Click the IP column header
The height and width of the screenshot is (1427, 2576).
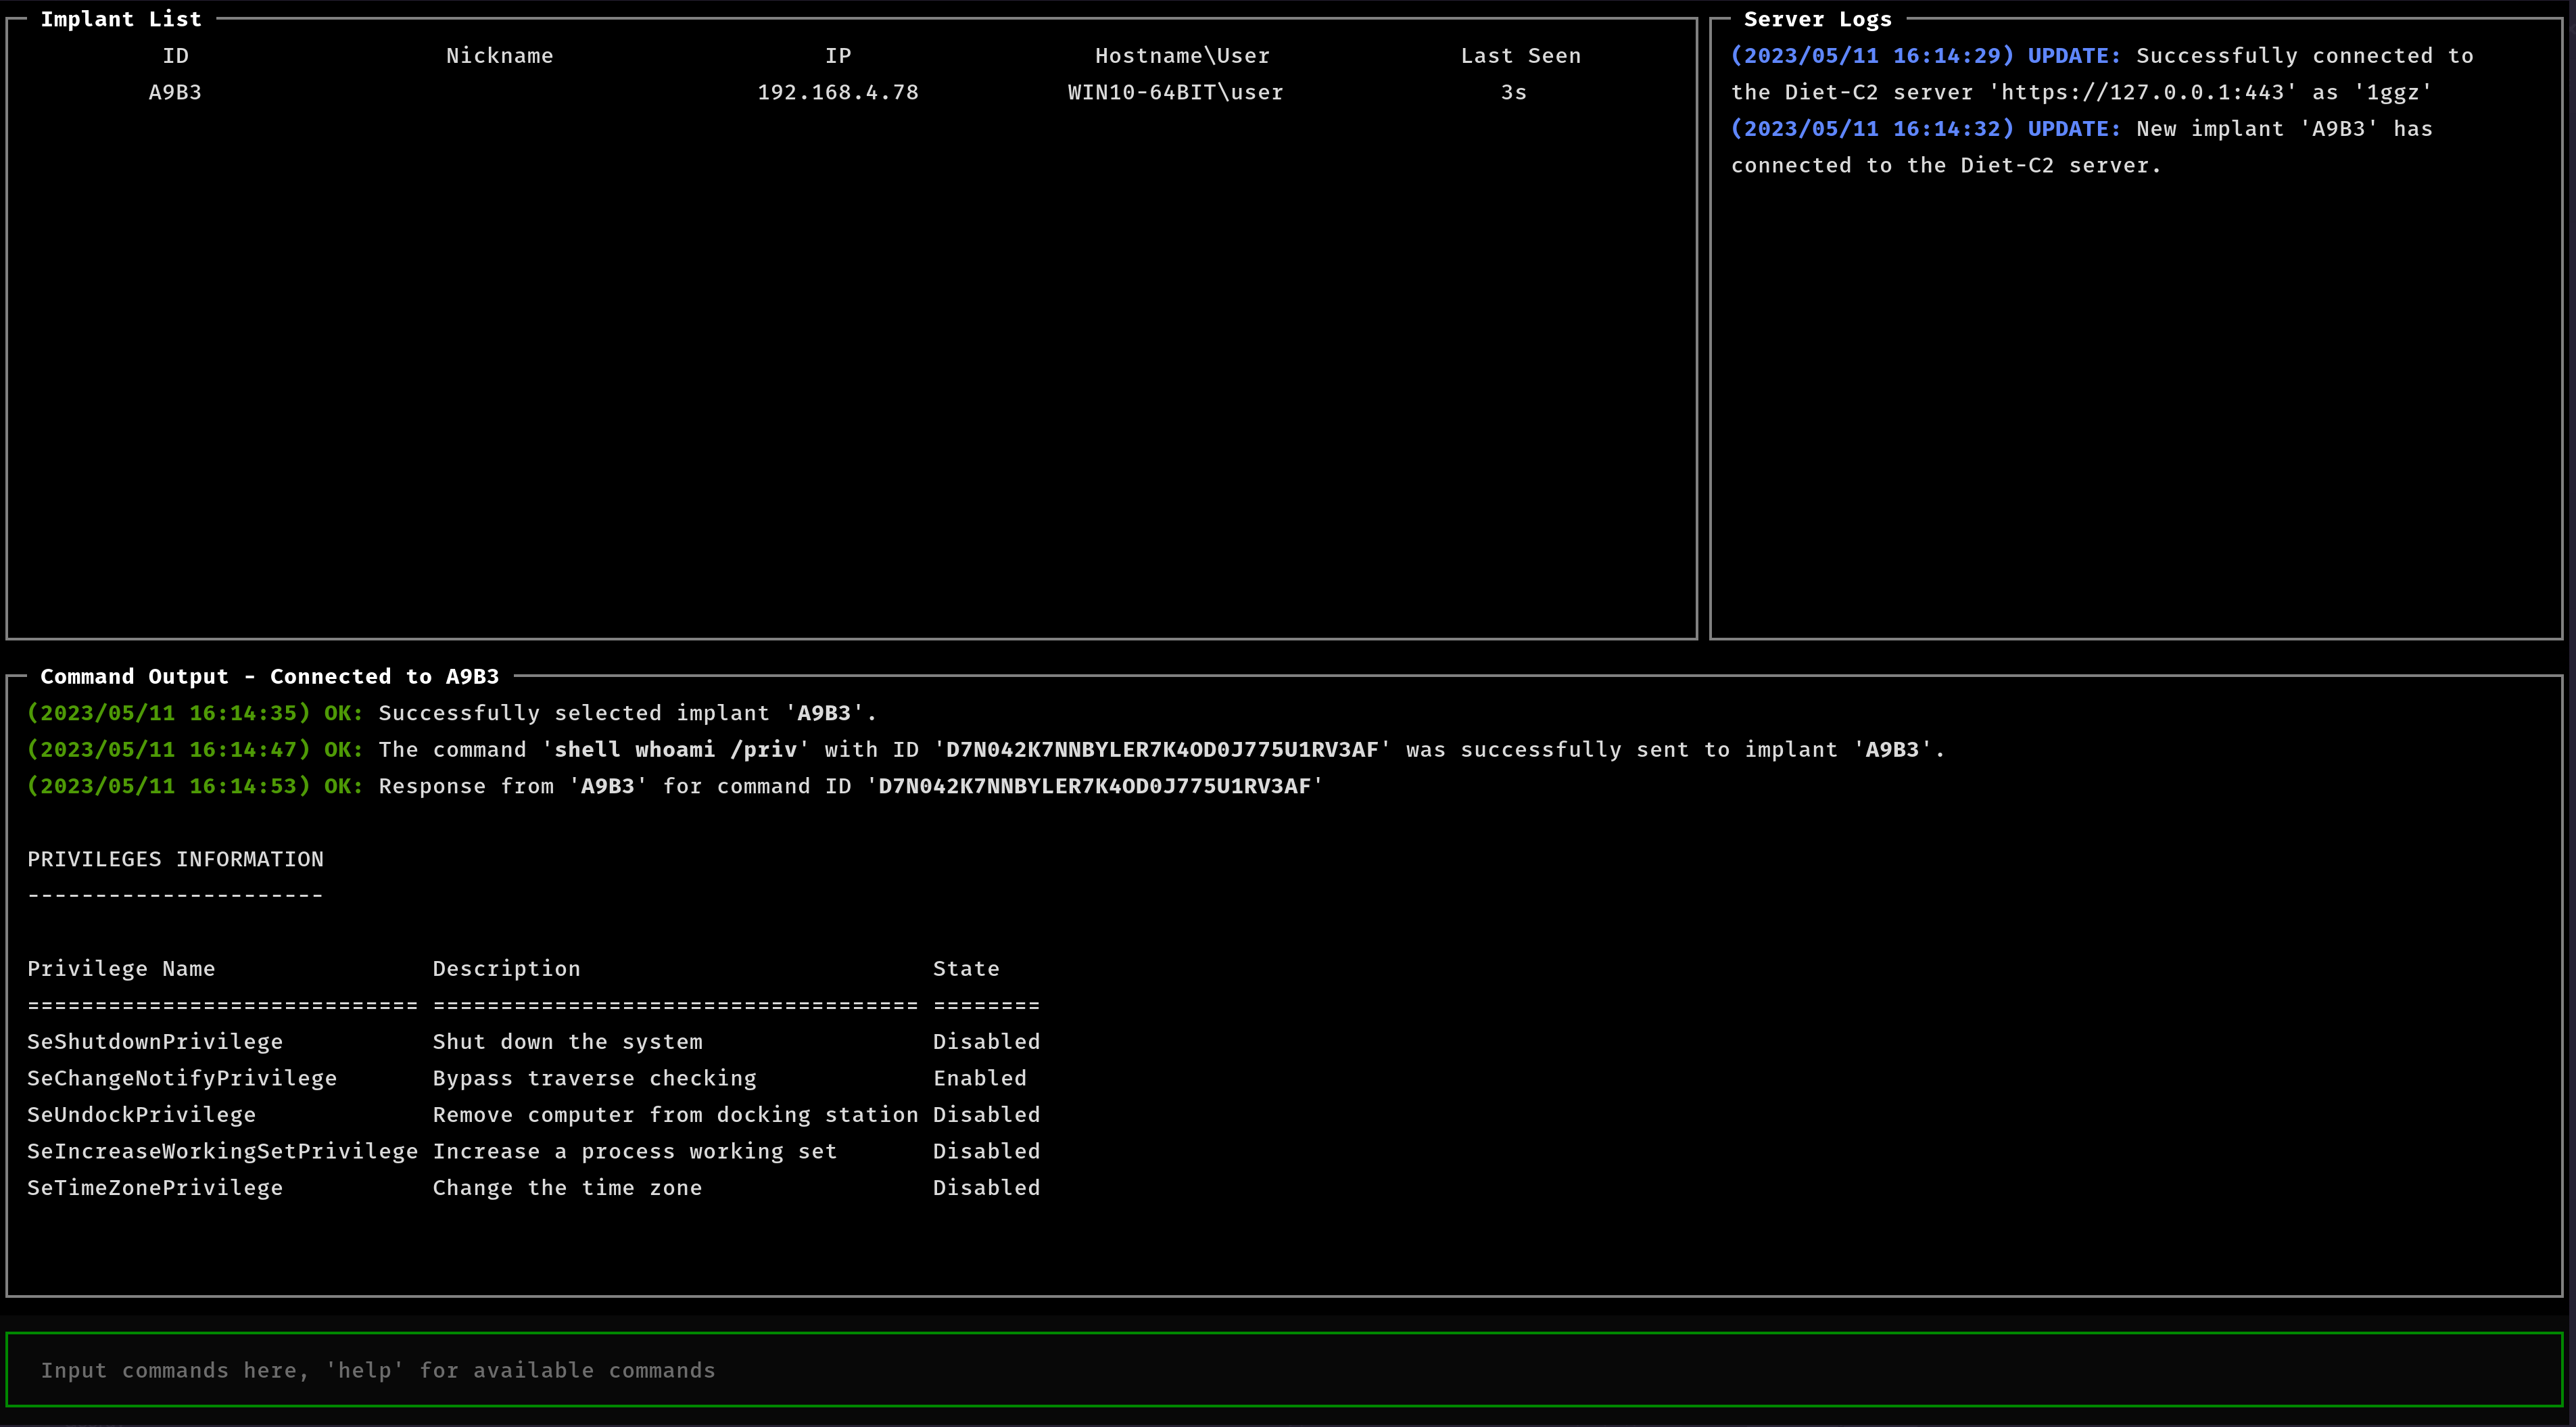point(838,56)
